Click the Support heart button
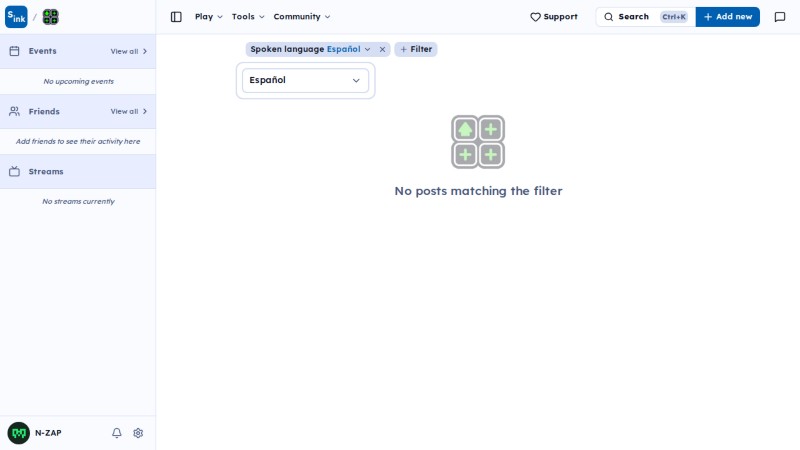The image size is (800, 450). pos(554,17)
